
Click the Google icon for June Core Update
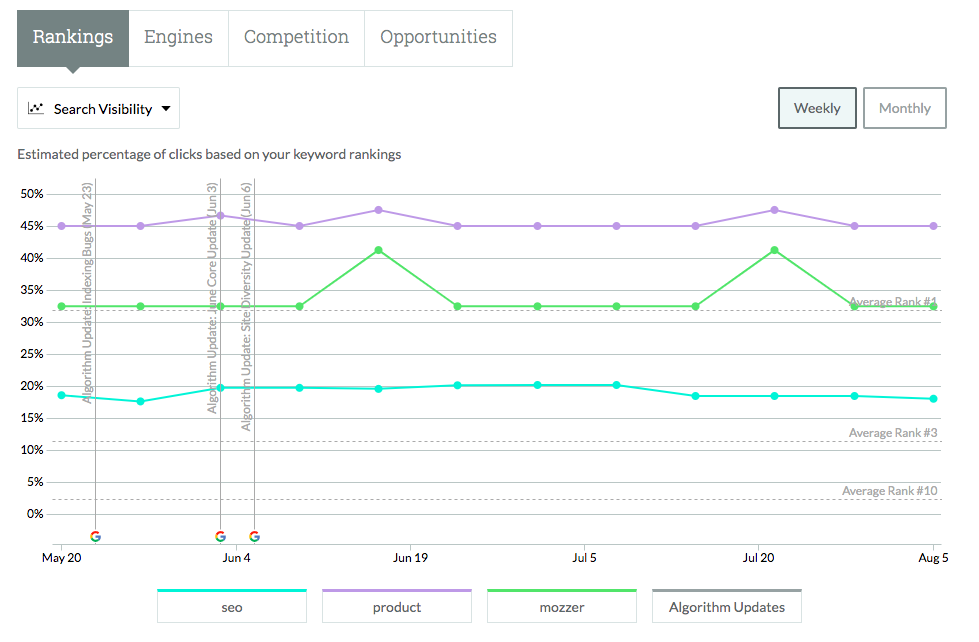(221, 536)
